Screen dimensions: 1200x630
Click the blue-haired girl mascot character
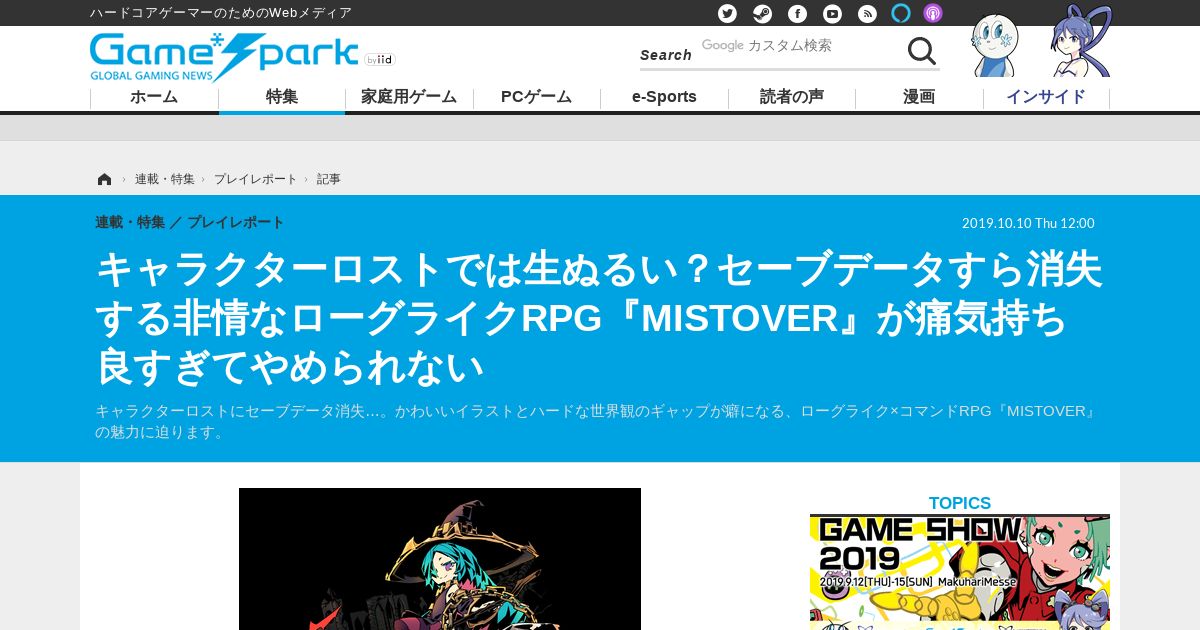tap(1081, 42)
